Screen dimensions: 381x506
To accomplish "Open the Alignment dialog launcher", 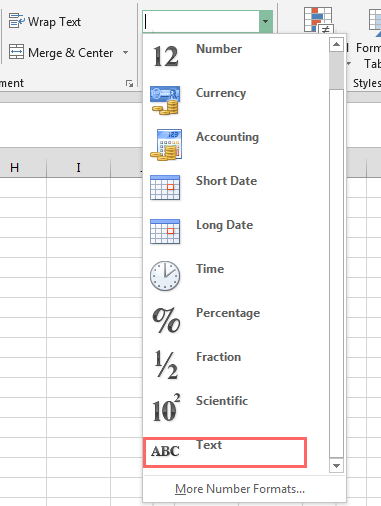I will click(x=129, y=83).
